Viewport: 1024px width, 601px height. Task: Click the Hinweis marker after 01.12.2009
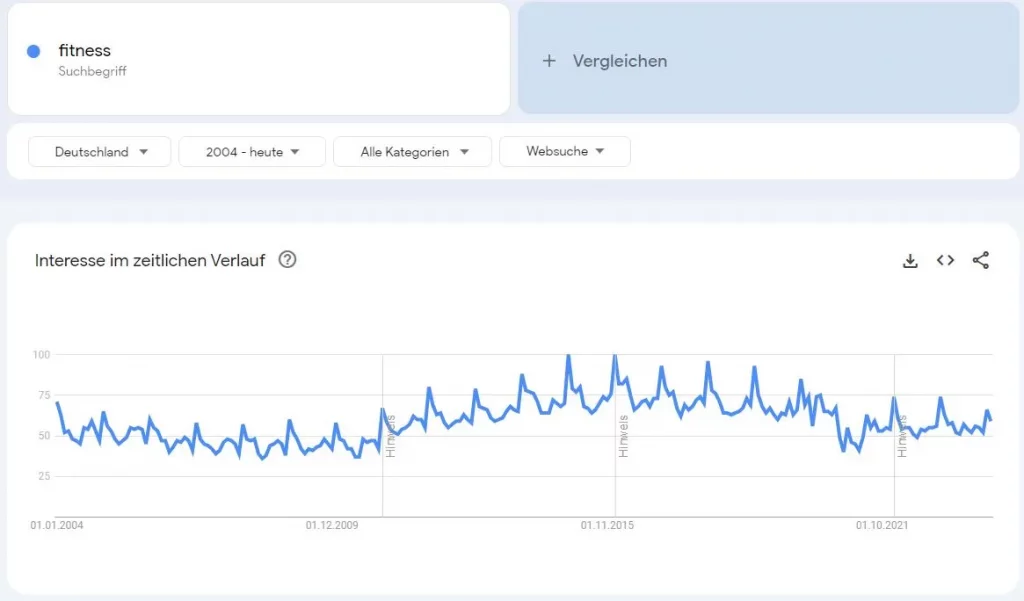tap(391, 436)
